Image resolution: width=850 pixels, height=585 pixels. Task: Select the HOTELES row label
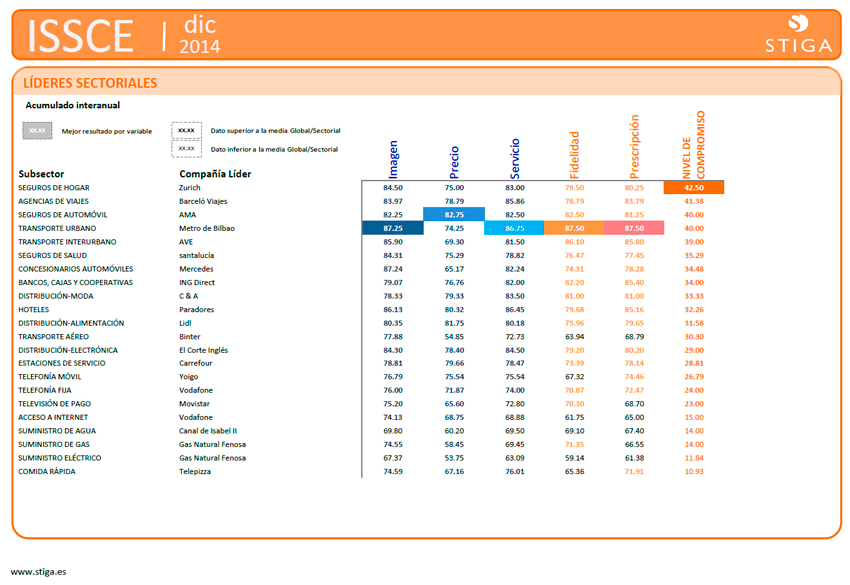pos(34,310)
